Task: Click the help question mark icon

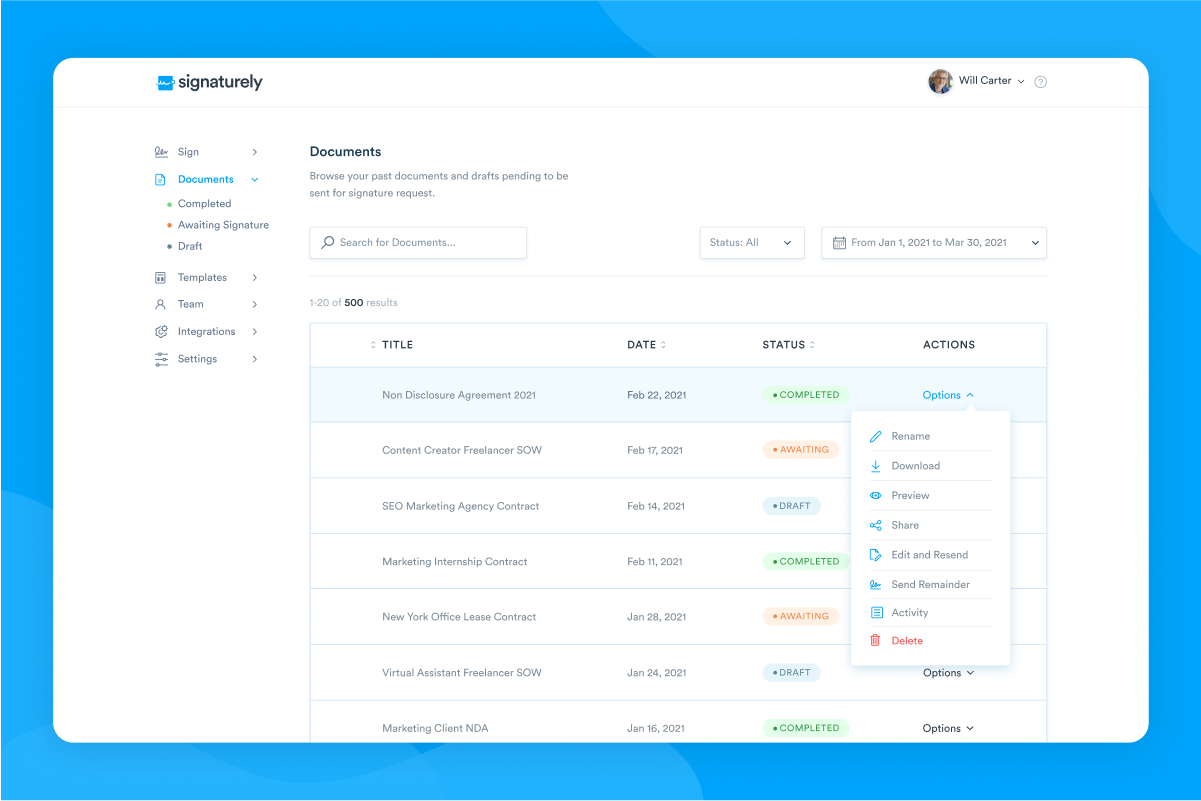Action: click(1040, 82)
